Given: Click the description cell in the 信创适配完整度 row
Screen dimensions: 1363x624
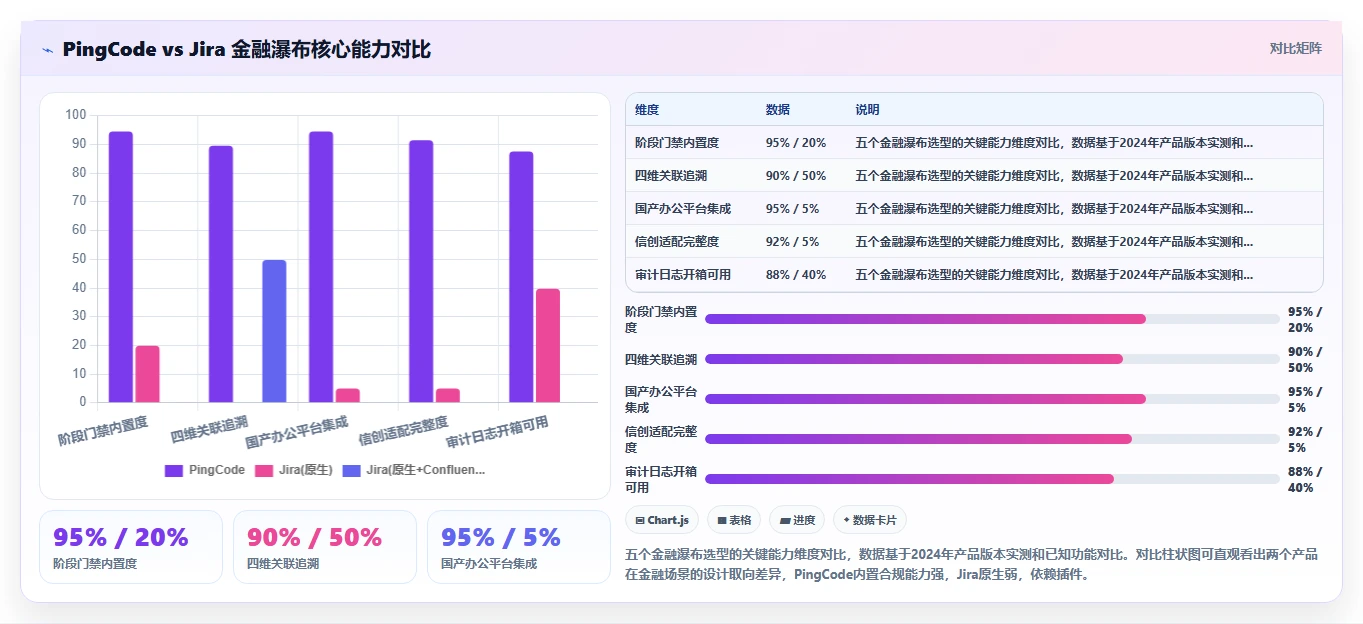Looking at the screenshot, I should tap(1054, 242).
